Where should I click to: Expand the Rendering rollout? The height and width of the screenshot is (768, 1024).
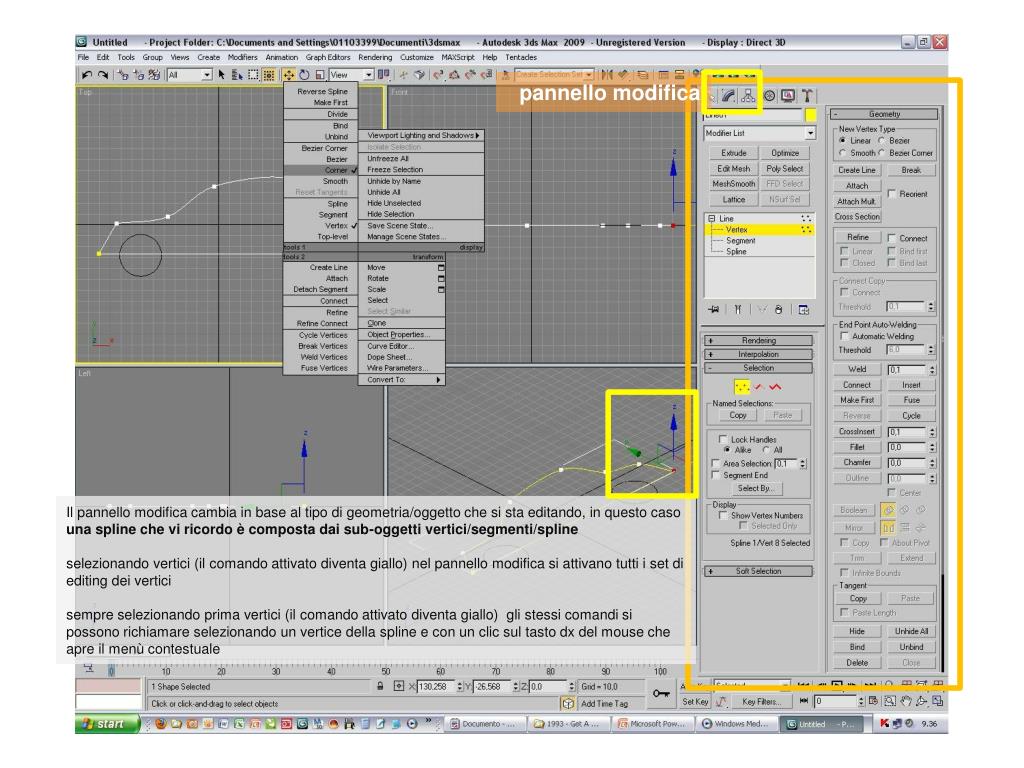pyautogui.click(x=758, y=340)
